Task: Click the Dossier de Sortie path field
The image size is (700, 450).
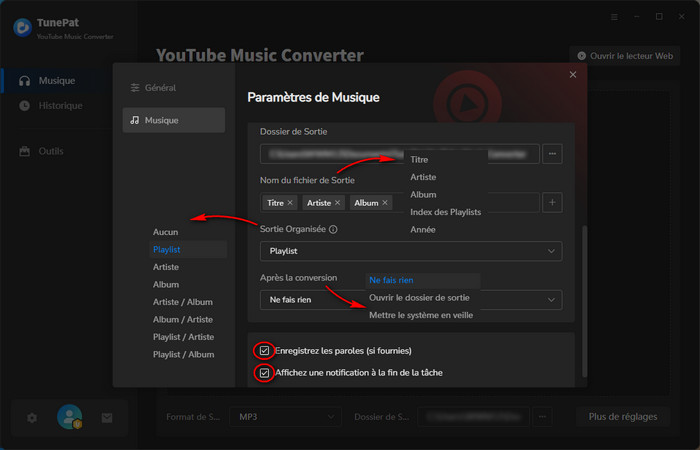Action: pyautogui.click(x=400, y=154)
